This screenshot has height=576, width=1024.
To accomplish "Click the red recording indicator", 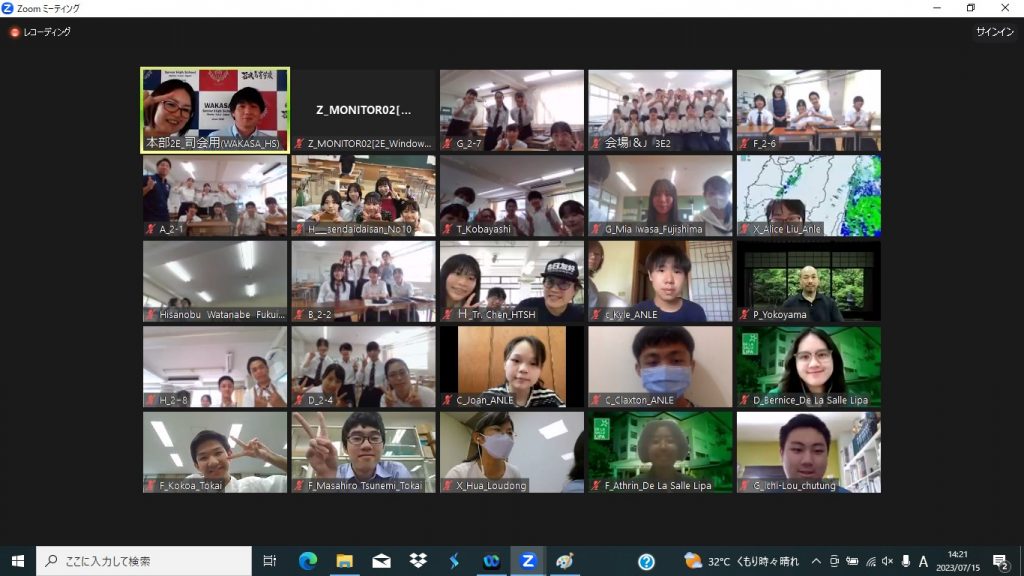I will (15, 32).
